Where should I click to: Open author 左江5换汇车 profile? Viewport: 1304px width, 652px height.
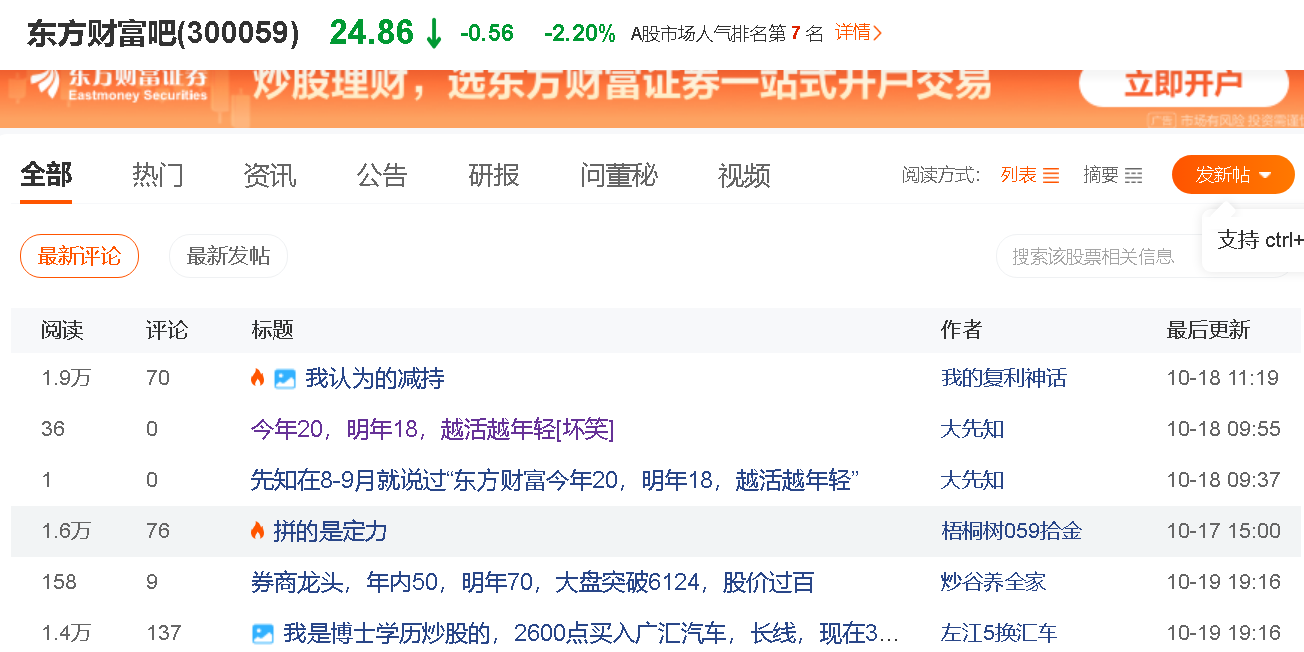point(999,633)
